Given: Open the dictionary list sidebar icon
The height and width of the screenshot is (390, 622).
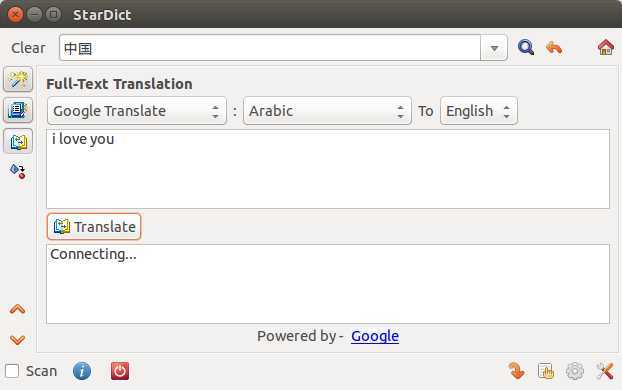Looking at the screenshot, I should point(18,110).
